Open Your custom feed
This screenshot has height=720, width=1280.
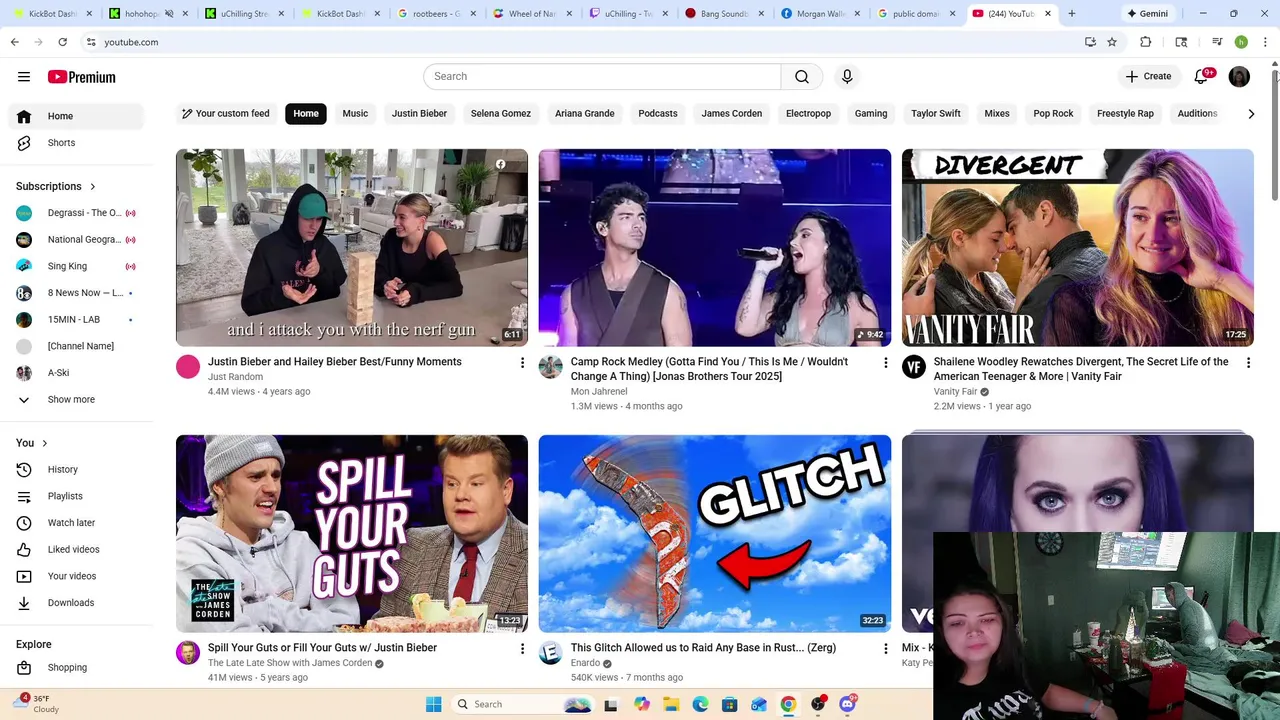225,114
